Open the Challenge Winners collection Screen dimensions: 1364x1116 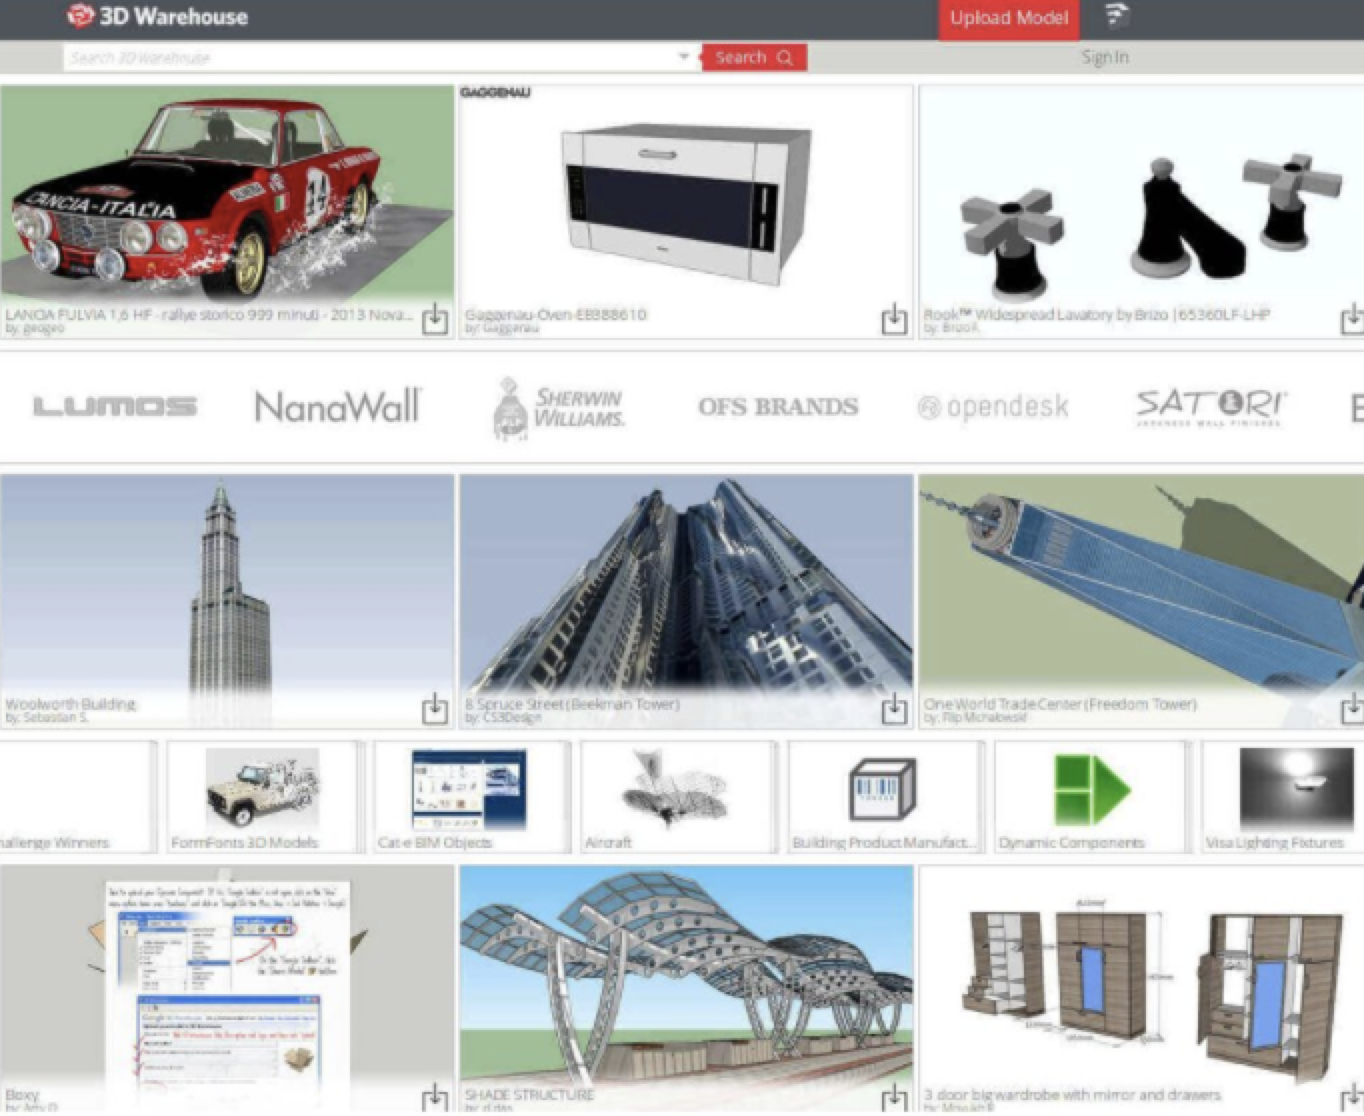coord(77,797)
